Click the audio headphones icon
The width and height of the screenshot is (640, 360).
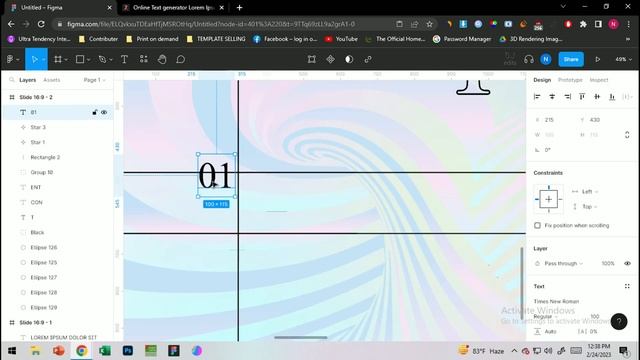529,60
